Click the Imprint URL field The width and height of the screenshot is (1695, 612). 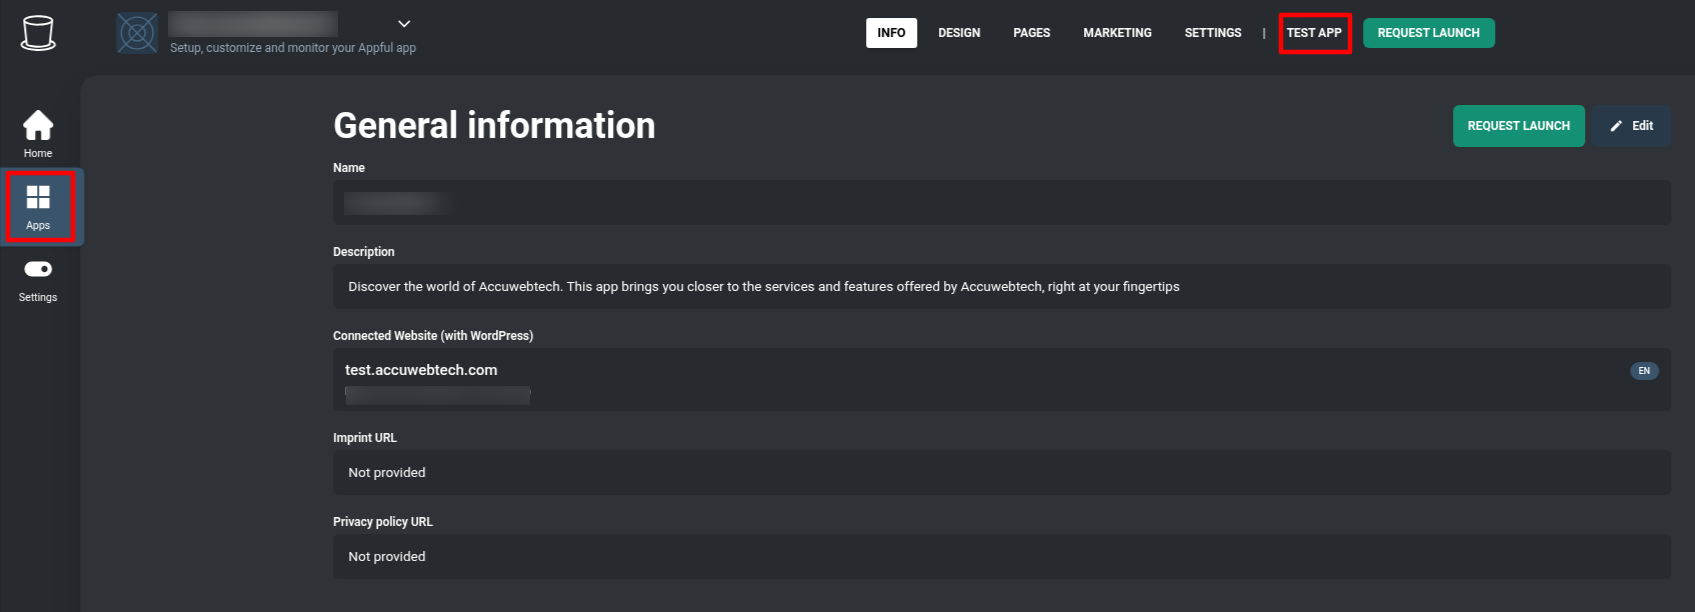tap(1000, 472)
